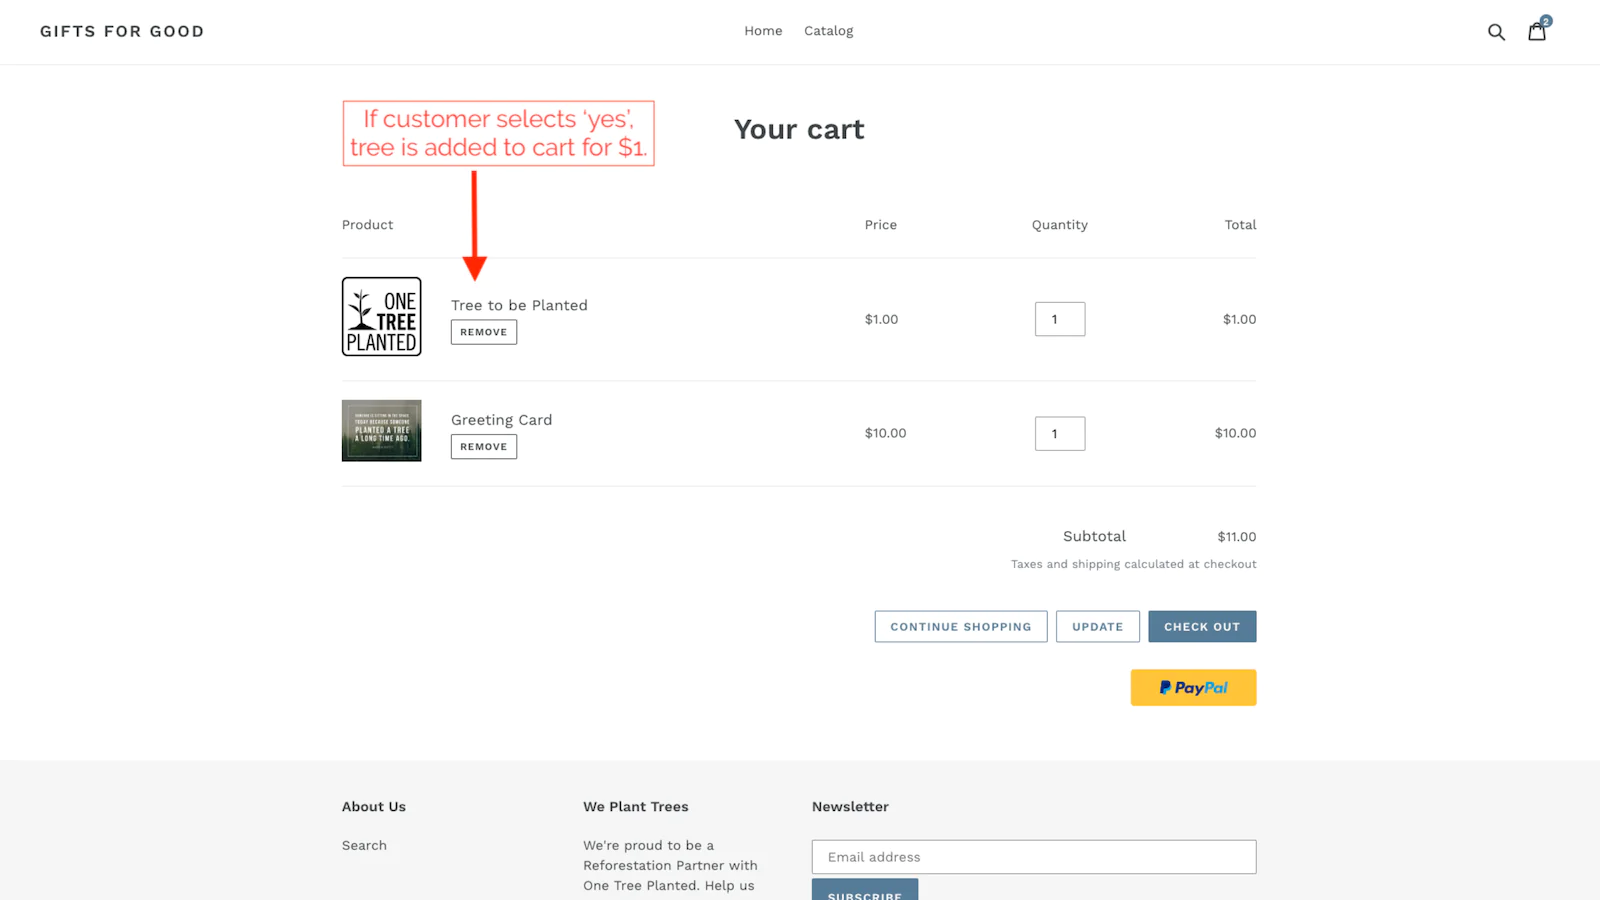Click the Gifts For Good store logo

click(x=122, y=31)
